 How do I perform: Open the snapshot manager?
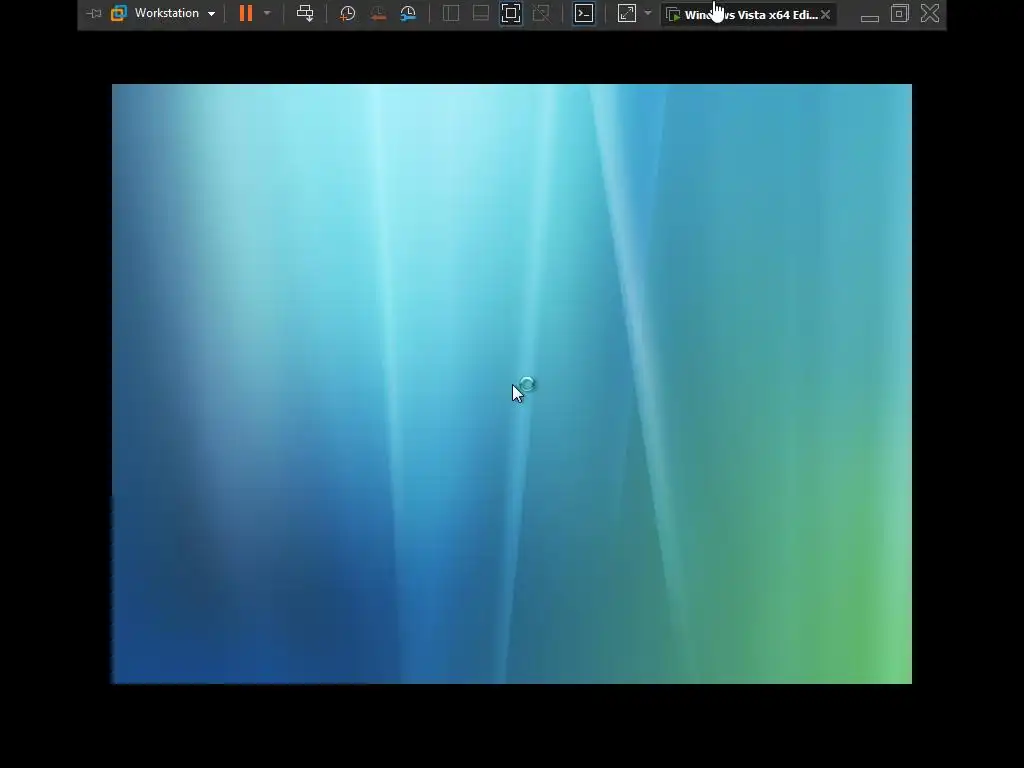tap(408, 13)
